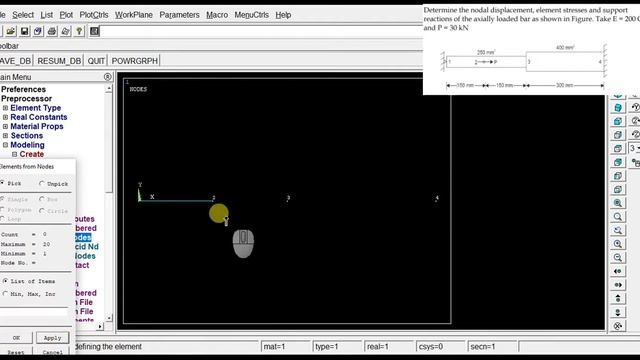Click the Main Menu vertical scrollbar thumb
The width and height of the screenshot is (640, 360).
[x=109, y=143]
